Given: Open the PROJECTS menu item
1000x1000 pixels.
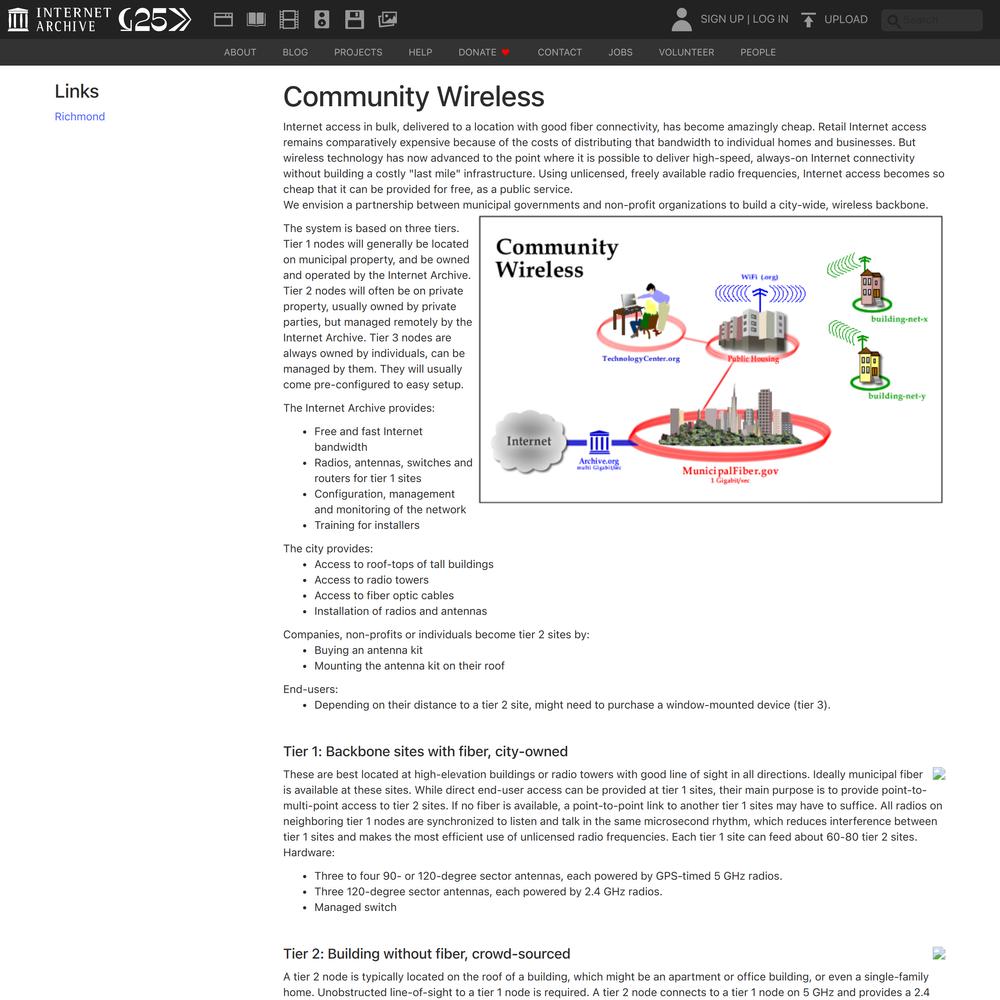Looking at the screenshot, I should pos(358,52).
